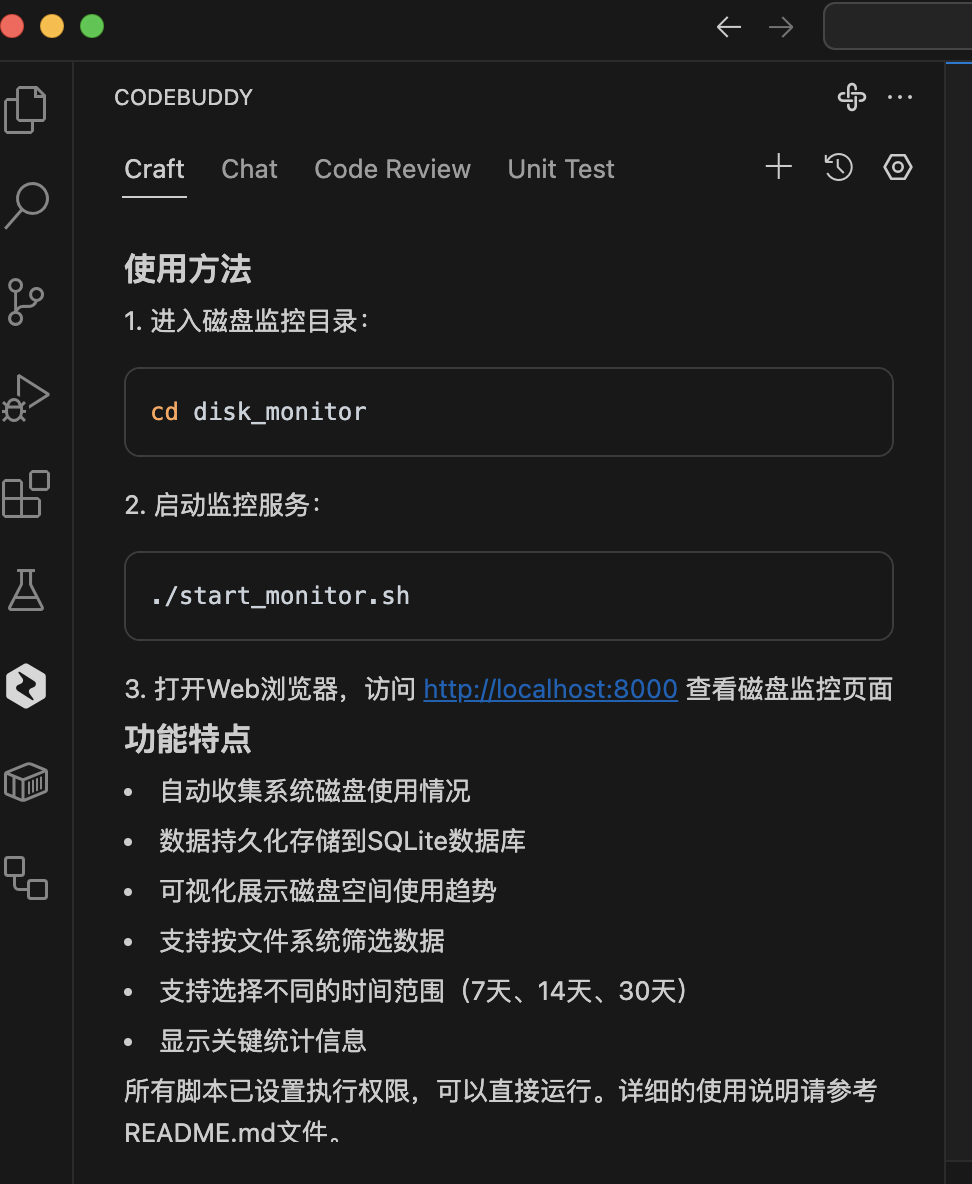The height and width of the screenshot is (1184, 972).
Task: Click step text 进入磁盘监控目录
Action: point(255,321)
